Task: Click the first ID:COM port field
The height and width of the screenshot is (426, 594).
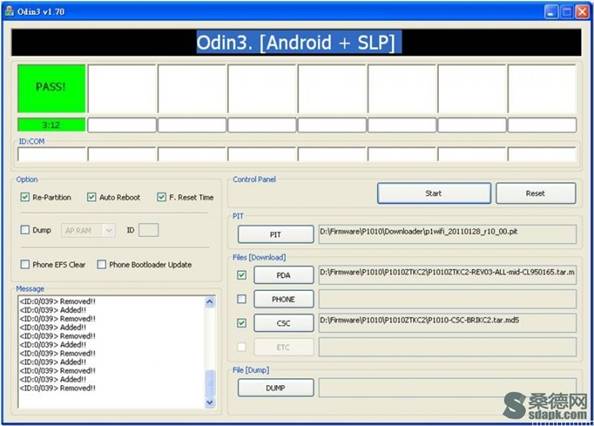Action: click(52, 154)
